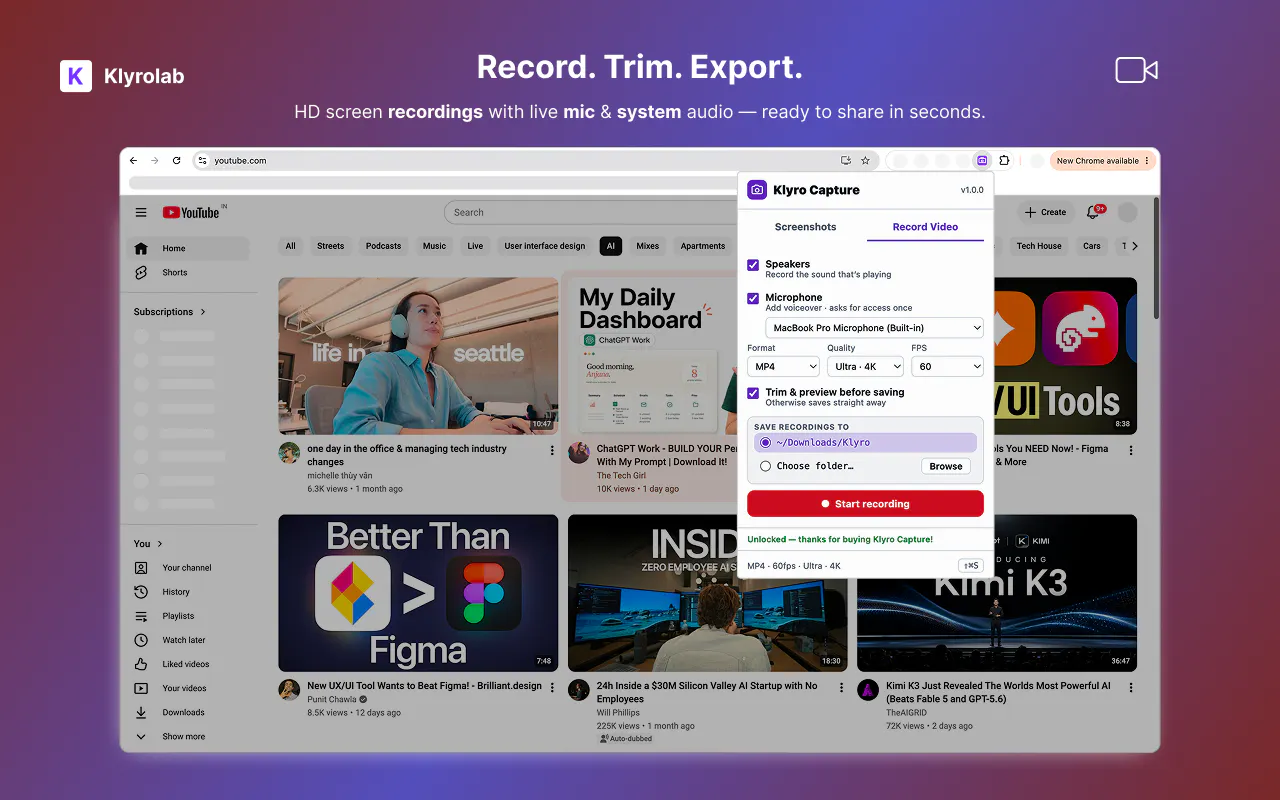
Task: Select the Choose folder radio option
Action: [x=765, y=466]
